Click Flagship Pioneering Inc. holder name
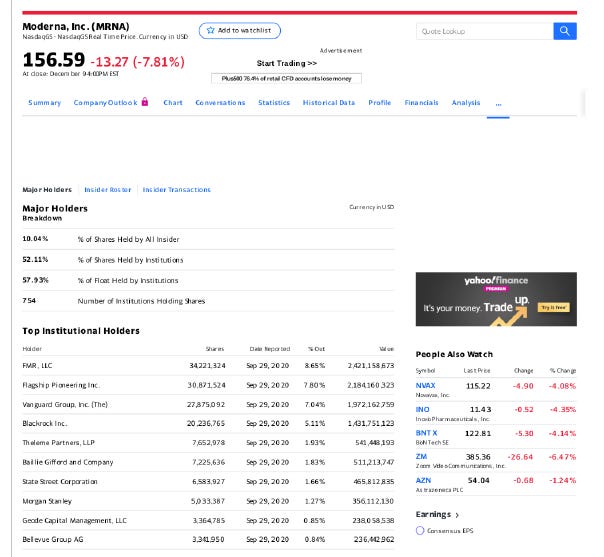Viewport: 604px width, 557px height. (61, 385)
